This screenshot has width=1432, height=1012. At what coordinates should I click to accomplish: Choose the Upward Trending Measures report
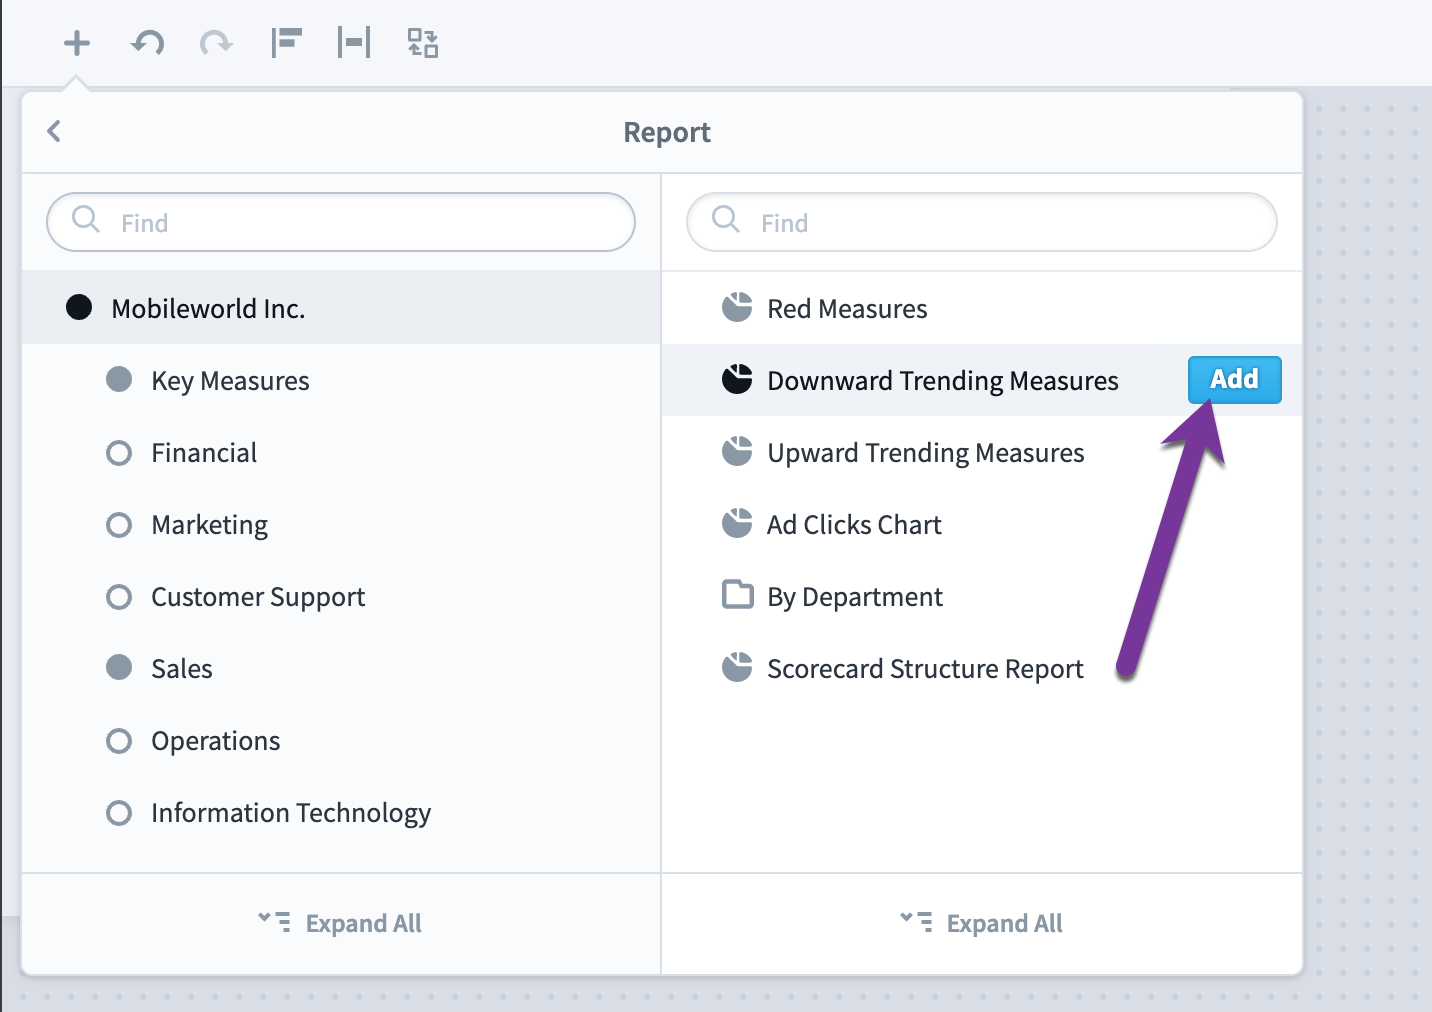click(x=982, y=452)
